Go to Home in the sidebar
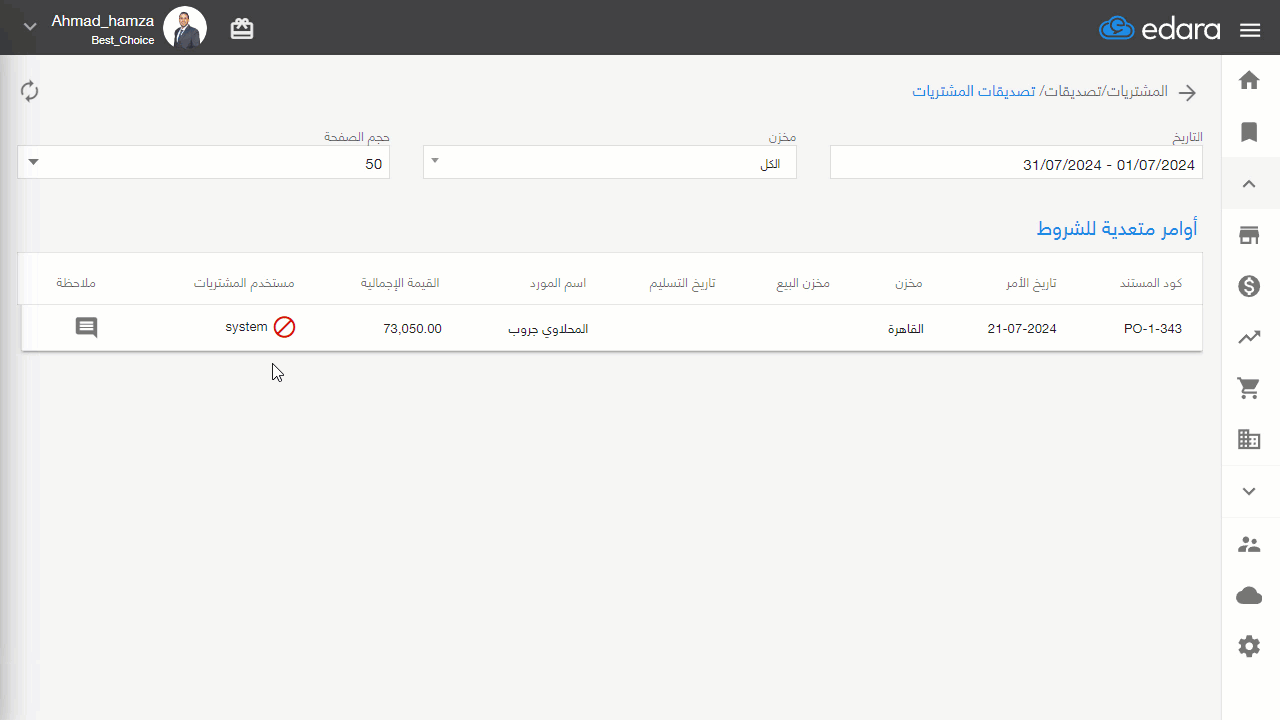The image size is (1280, 720). click(x=1249, y=81)
